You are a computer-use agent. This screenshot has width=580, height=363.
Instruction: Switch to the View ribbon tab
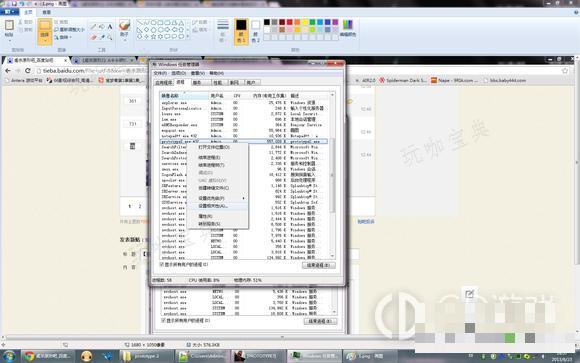[x=46, y=12]
